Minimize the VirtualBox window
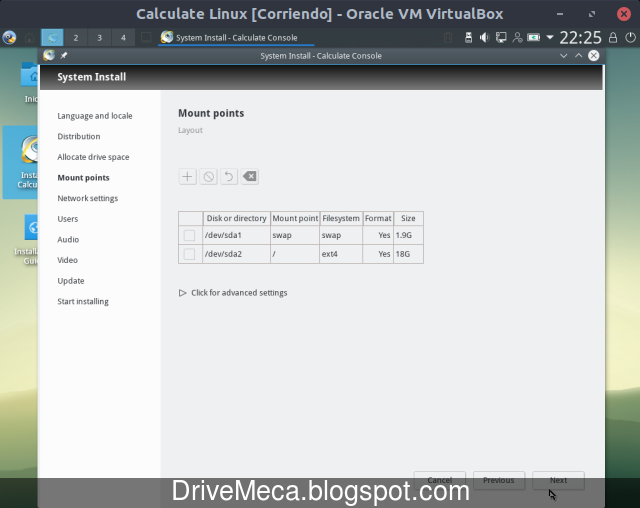Screen dimensions: 640x508 pyautogui.click(x=560, y=14)
